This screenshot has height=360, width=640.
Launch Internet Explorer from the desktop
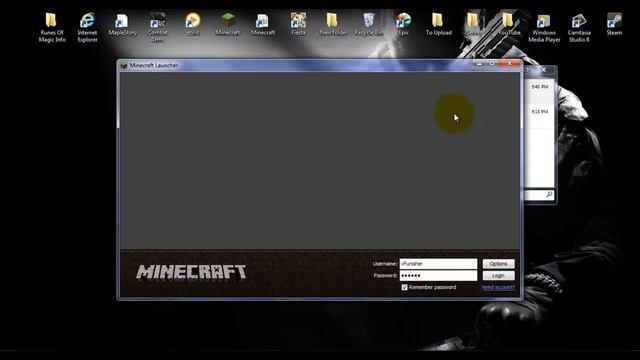click(x=87, y=27)
